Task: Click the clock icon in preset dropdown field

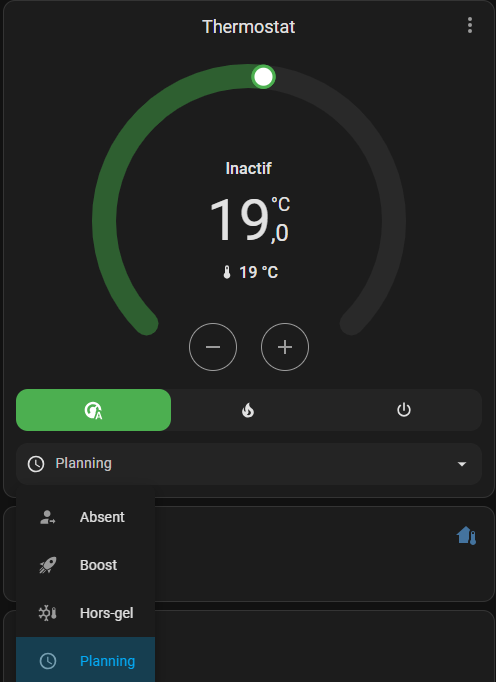Action: [36, 464]
